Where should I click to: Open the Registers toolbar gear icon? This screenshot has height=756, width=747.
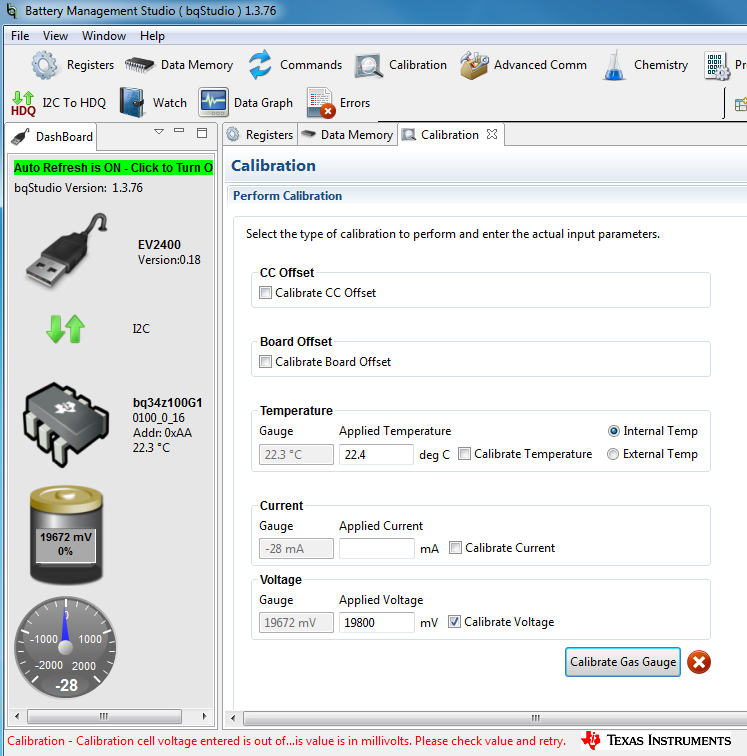44,65
